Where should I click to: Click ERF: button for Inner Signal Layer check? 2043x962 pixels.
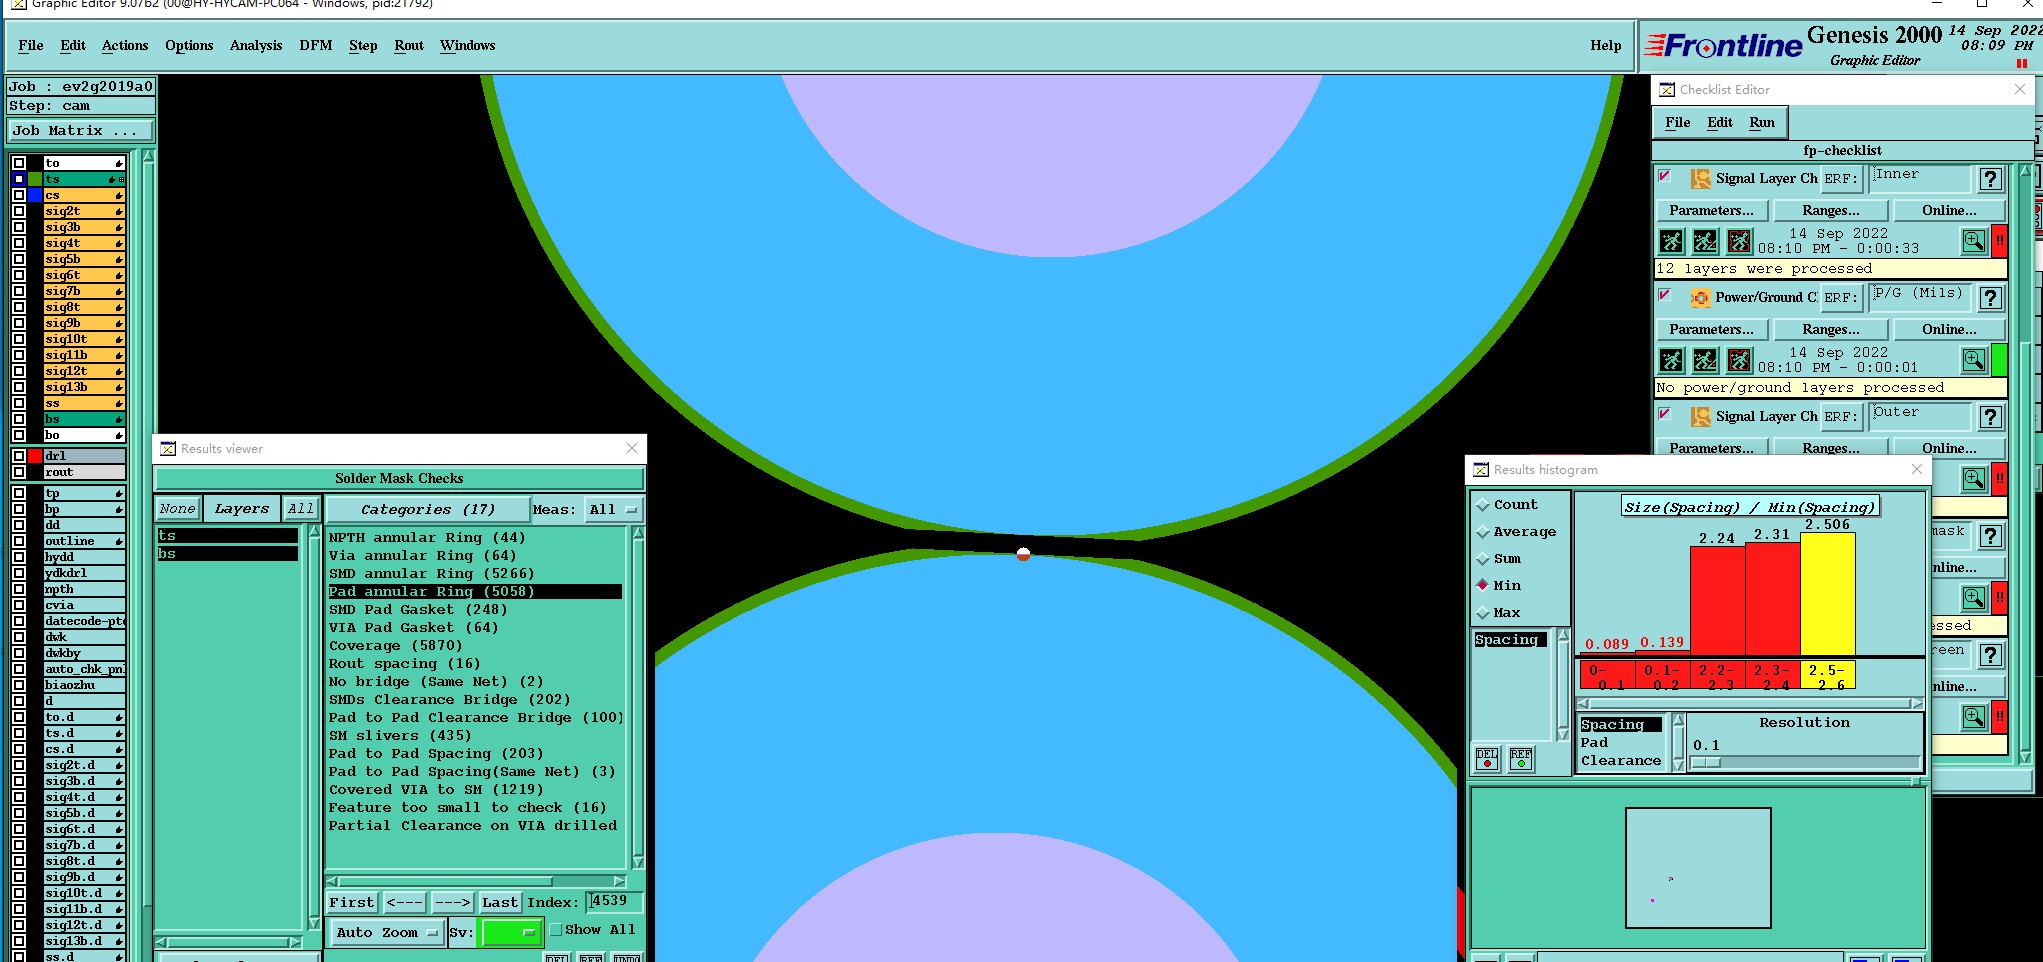point(1841,179)
